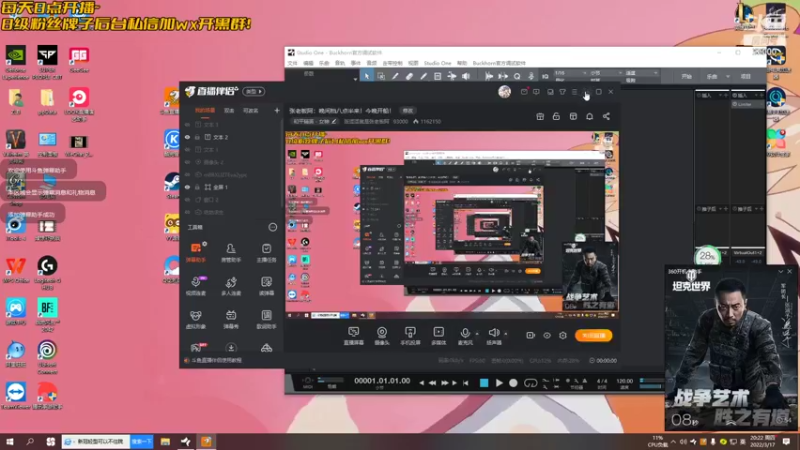Click the 扬声器 speaker icon
Screen dimensions: 800x450
point(493,333)
